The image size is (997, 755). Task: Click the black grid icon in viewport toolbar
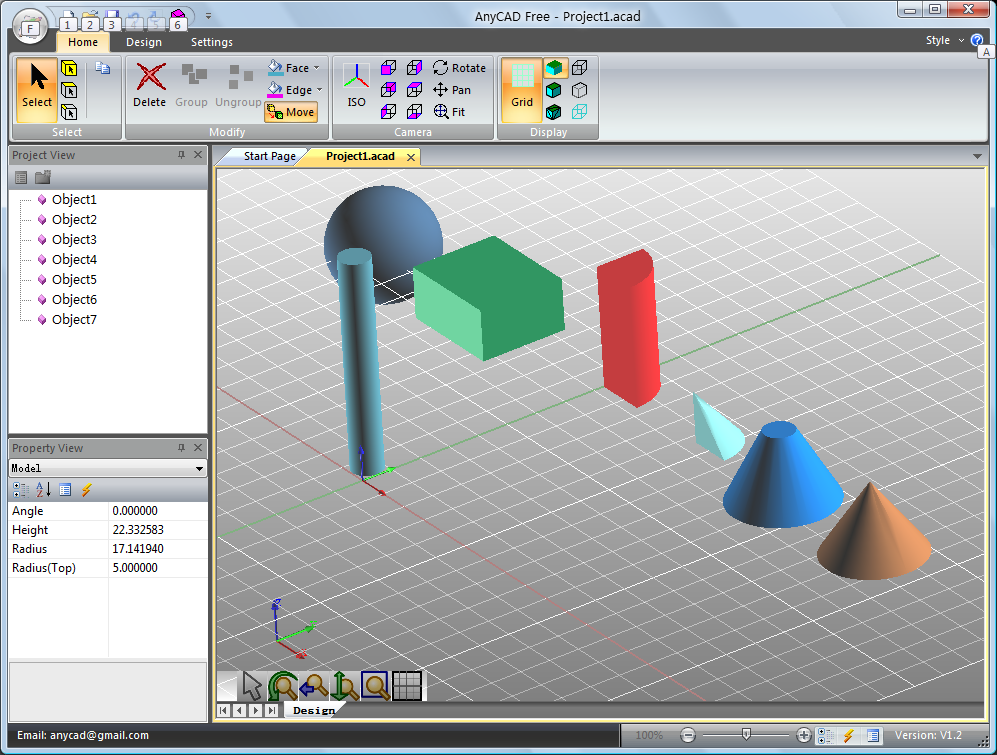pyautogui.click(x=407, y=686)
